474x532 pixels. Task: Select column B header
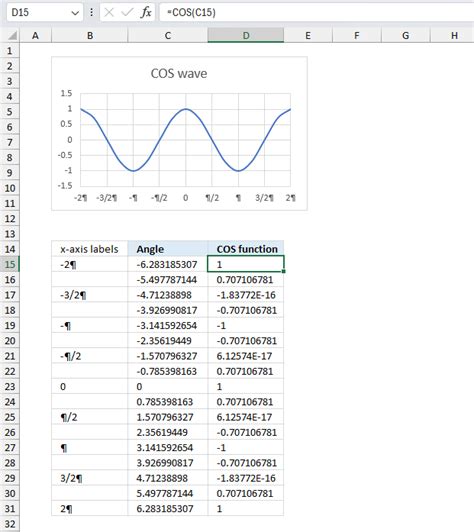pyautogui.click(x=90, y=35)
